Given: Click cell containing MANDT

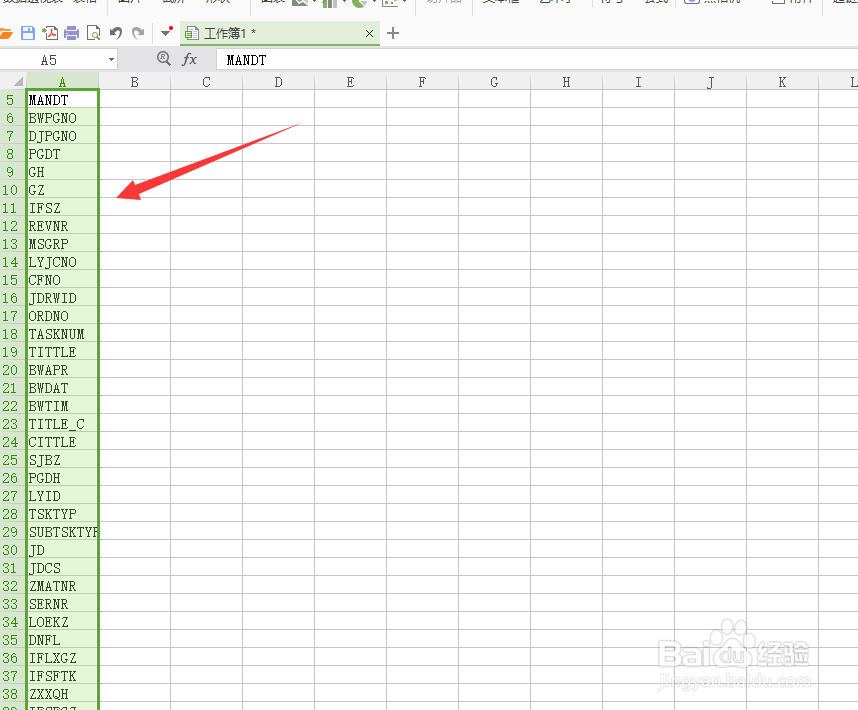Looking at the screenshot, I should 62,100.
